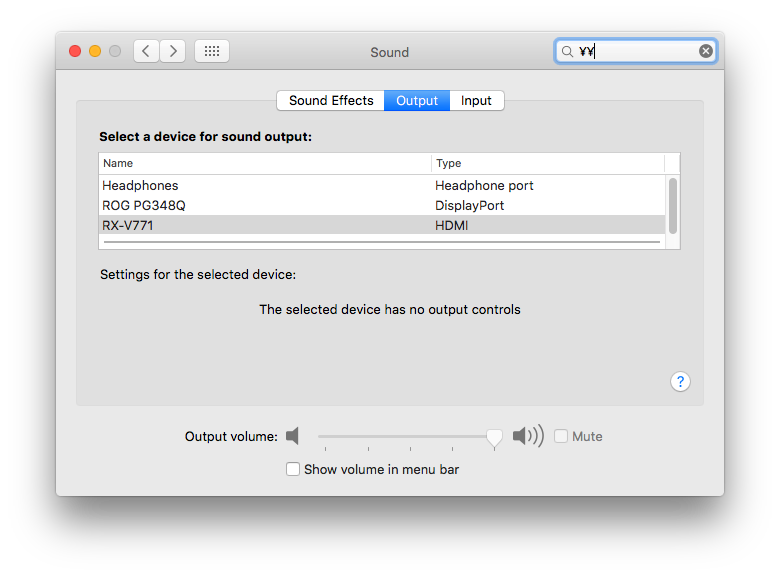Minimize the Sound window with yellow button

click(x=95, y=51)
